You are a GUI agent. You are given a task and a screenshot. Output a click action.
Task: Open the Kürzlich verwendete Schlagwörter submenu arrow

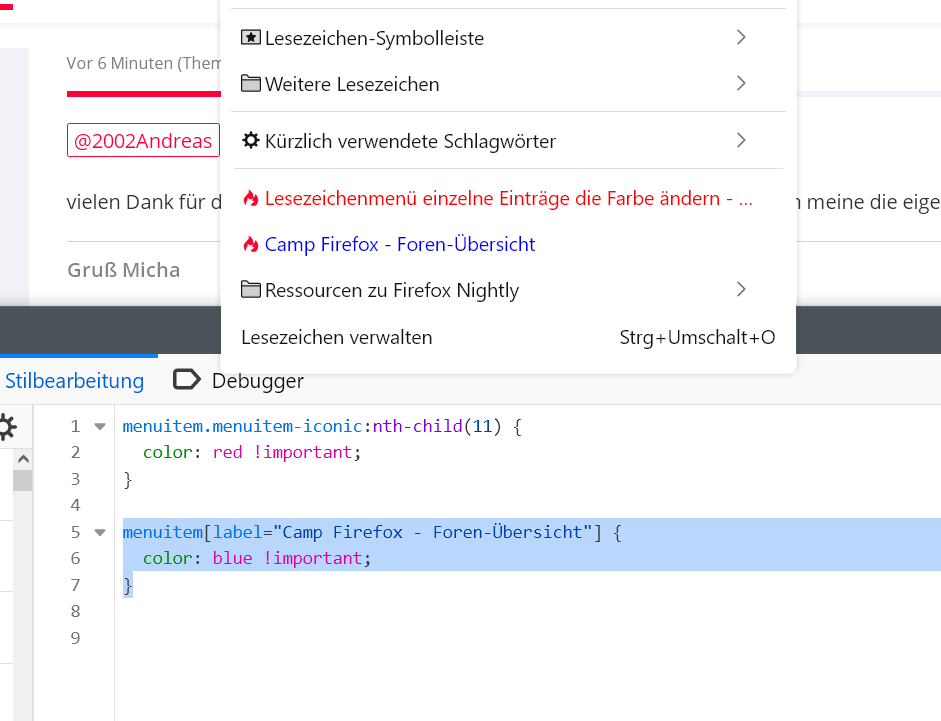741,141
